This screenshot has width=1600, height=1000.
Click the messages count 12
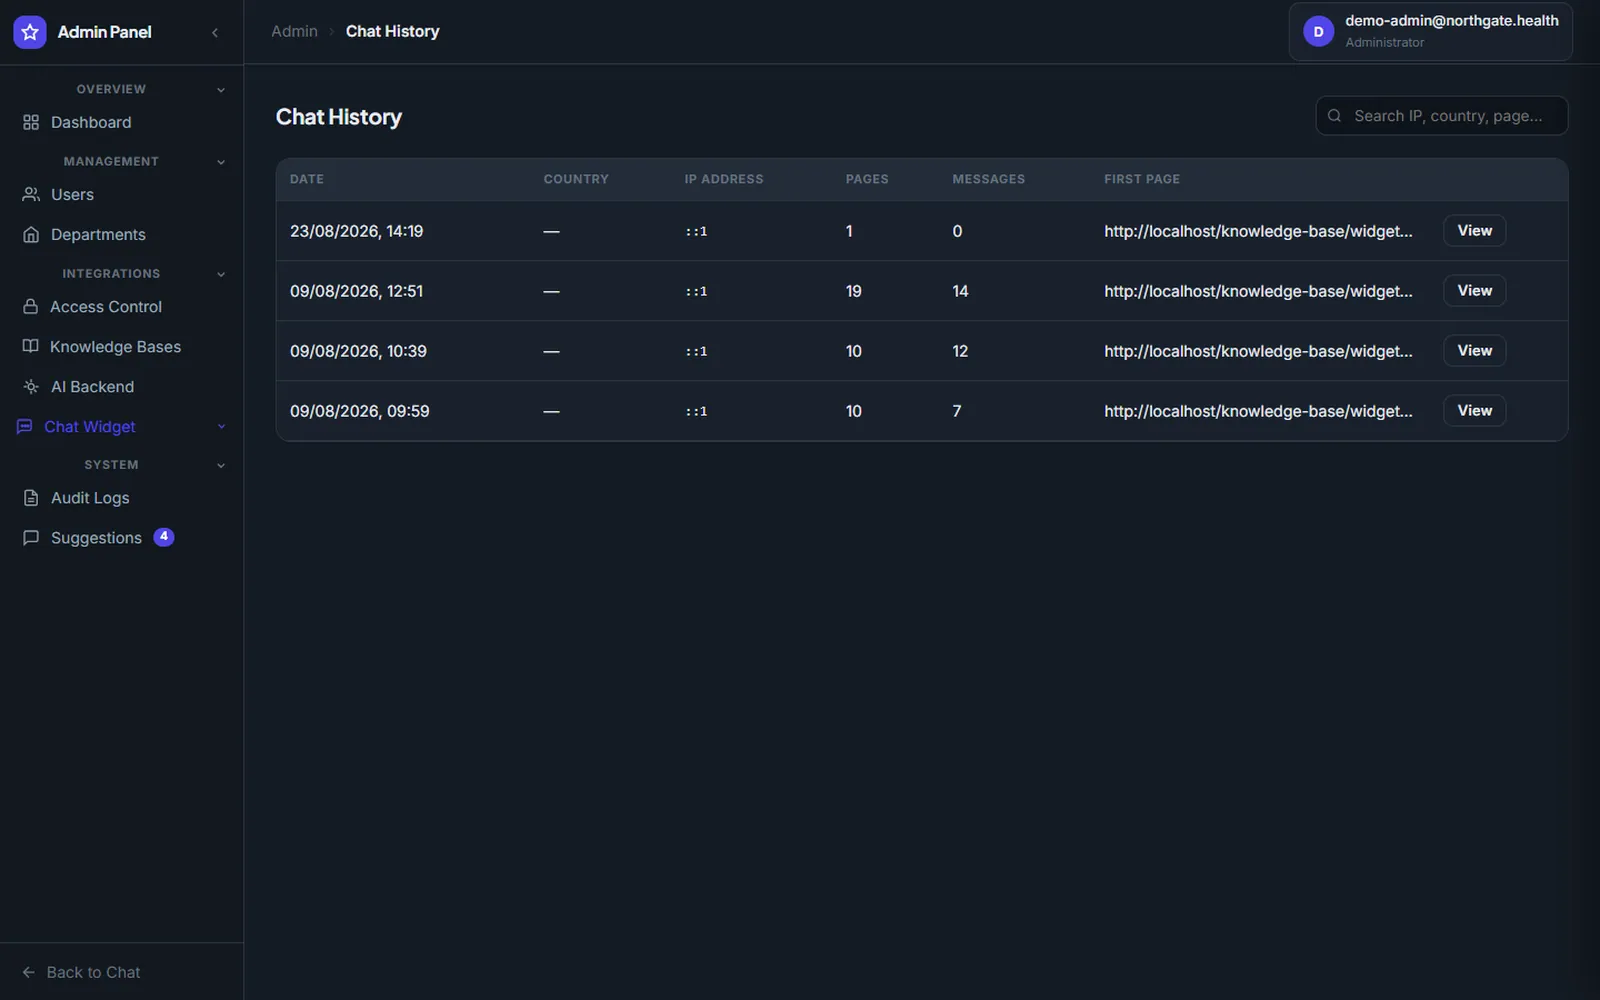point(960,351)
